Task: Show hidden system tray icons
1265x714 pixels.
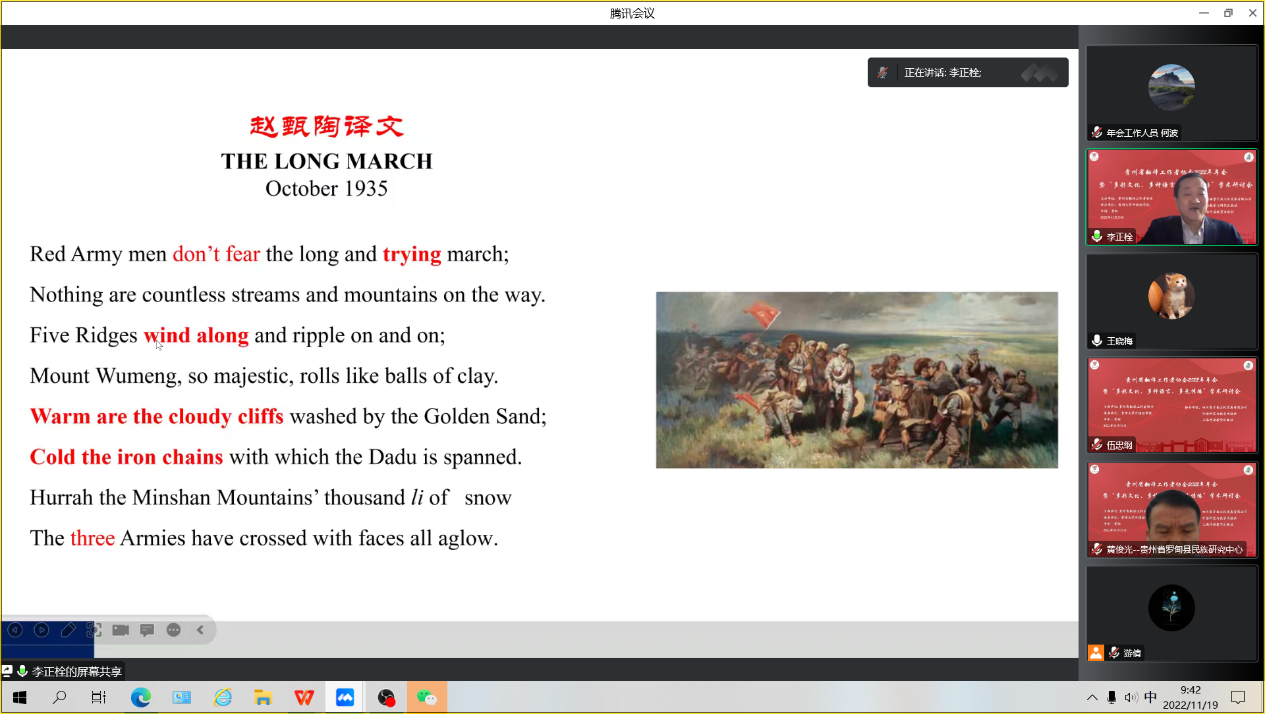Action: 1091,698
